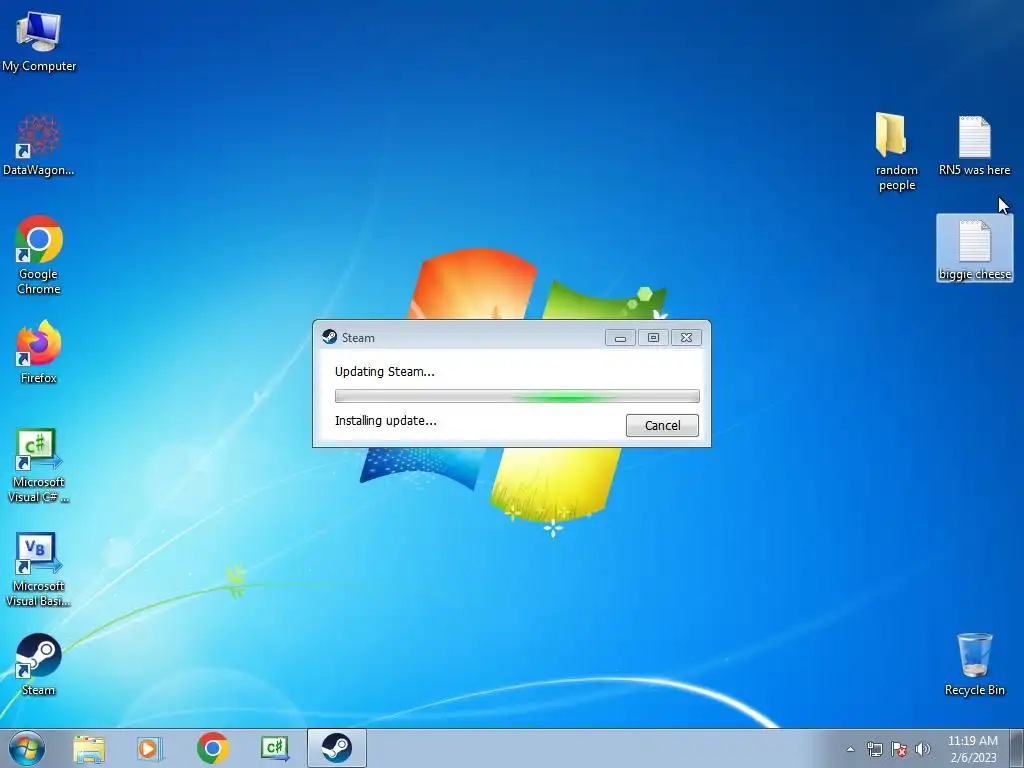
Task: Show hidden tray icons arrow
Action: tap(850, 749)
